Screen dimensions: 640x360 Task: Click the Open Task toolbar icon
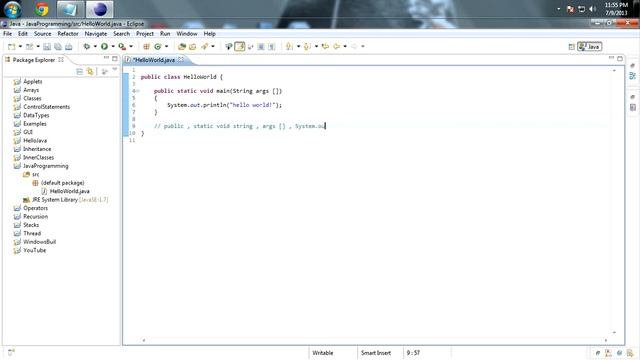click(192, 47)
